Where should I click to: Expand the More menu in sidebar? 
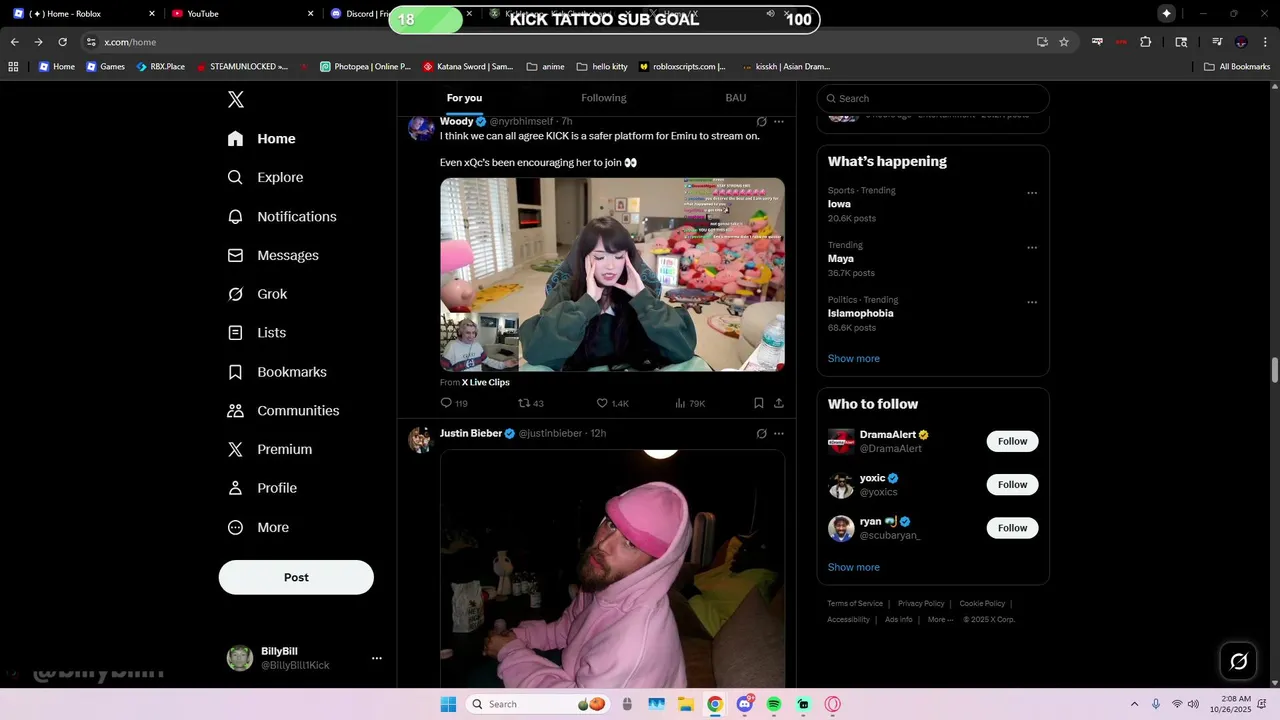tap(258, 528)
